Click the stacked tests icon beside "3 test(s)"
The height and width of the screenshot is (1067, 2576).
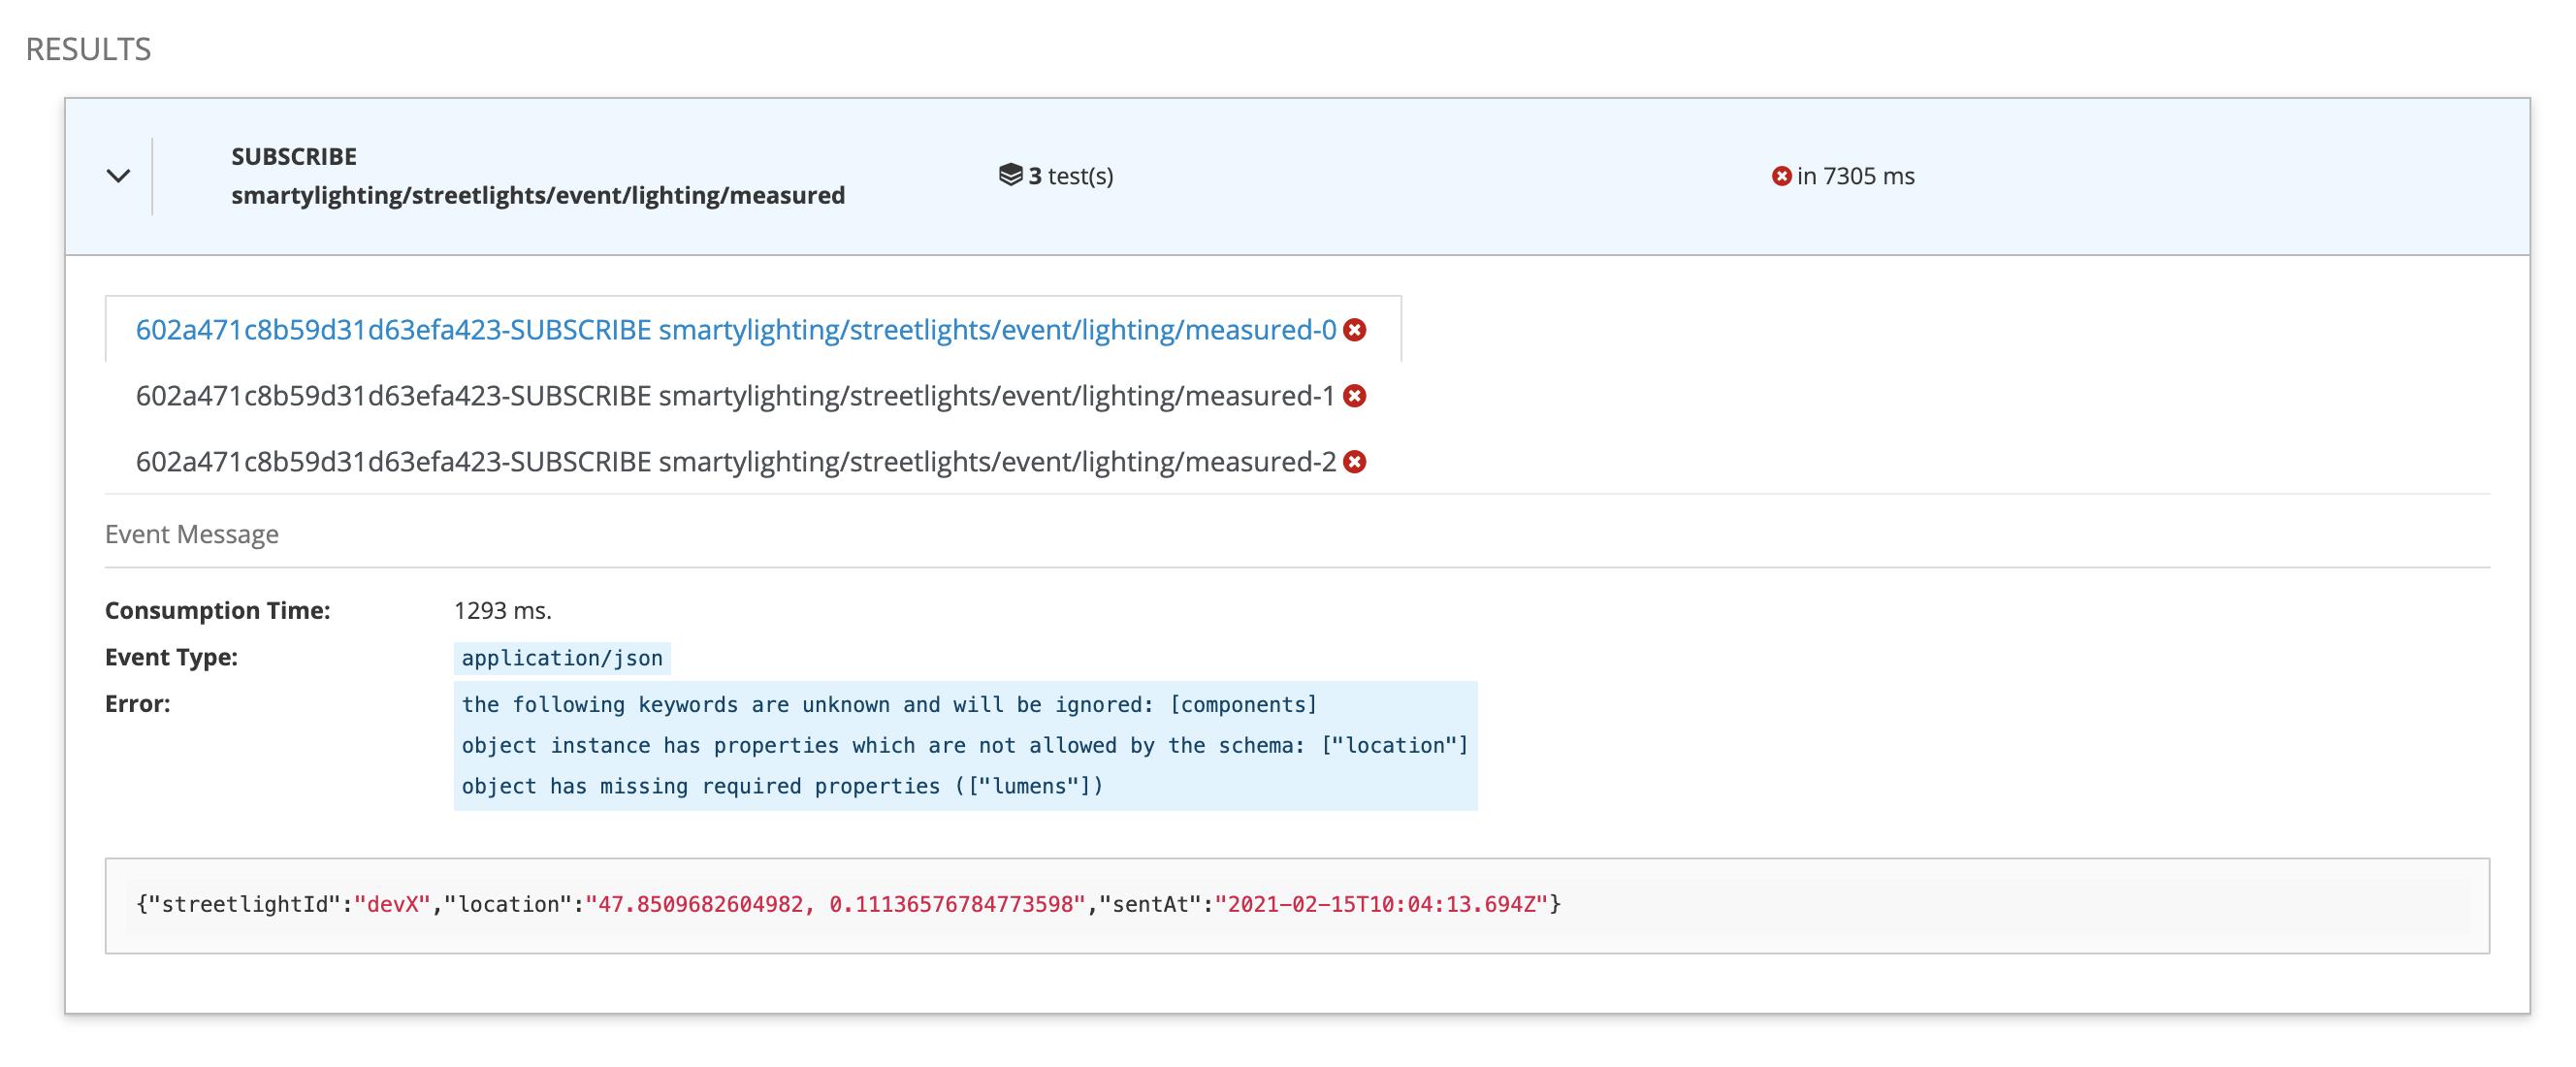[1010, 175]
